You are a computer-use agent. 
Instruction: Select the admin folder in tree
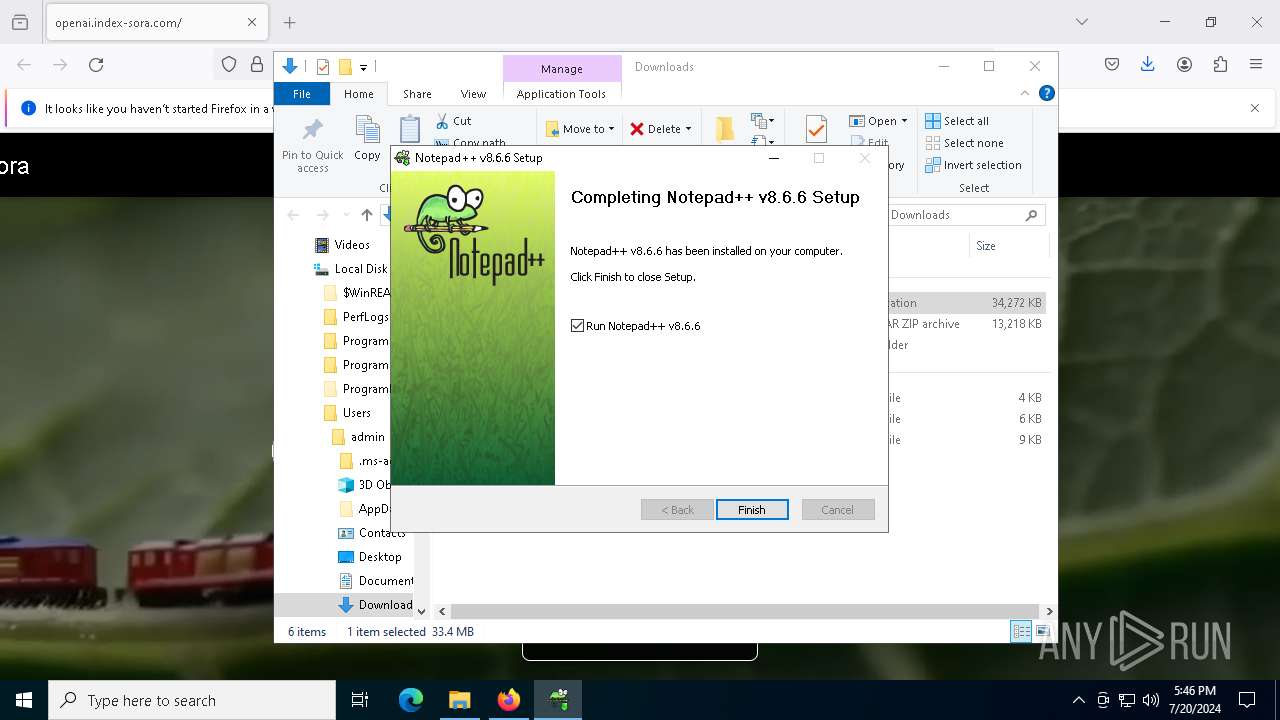(358, 437)
